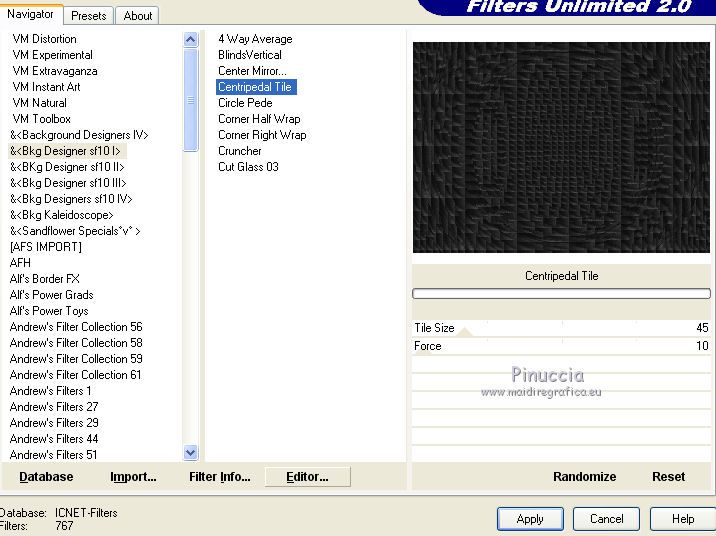This screenshot has height=536, width=716.
Task: Click the category list scrollbar thumb
Action: pyautogui.click(x=190, y=100)
